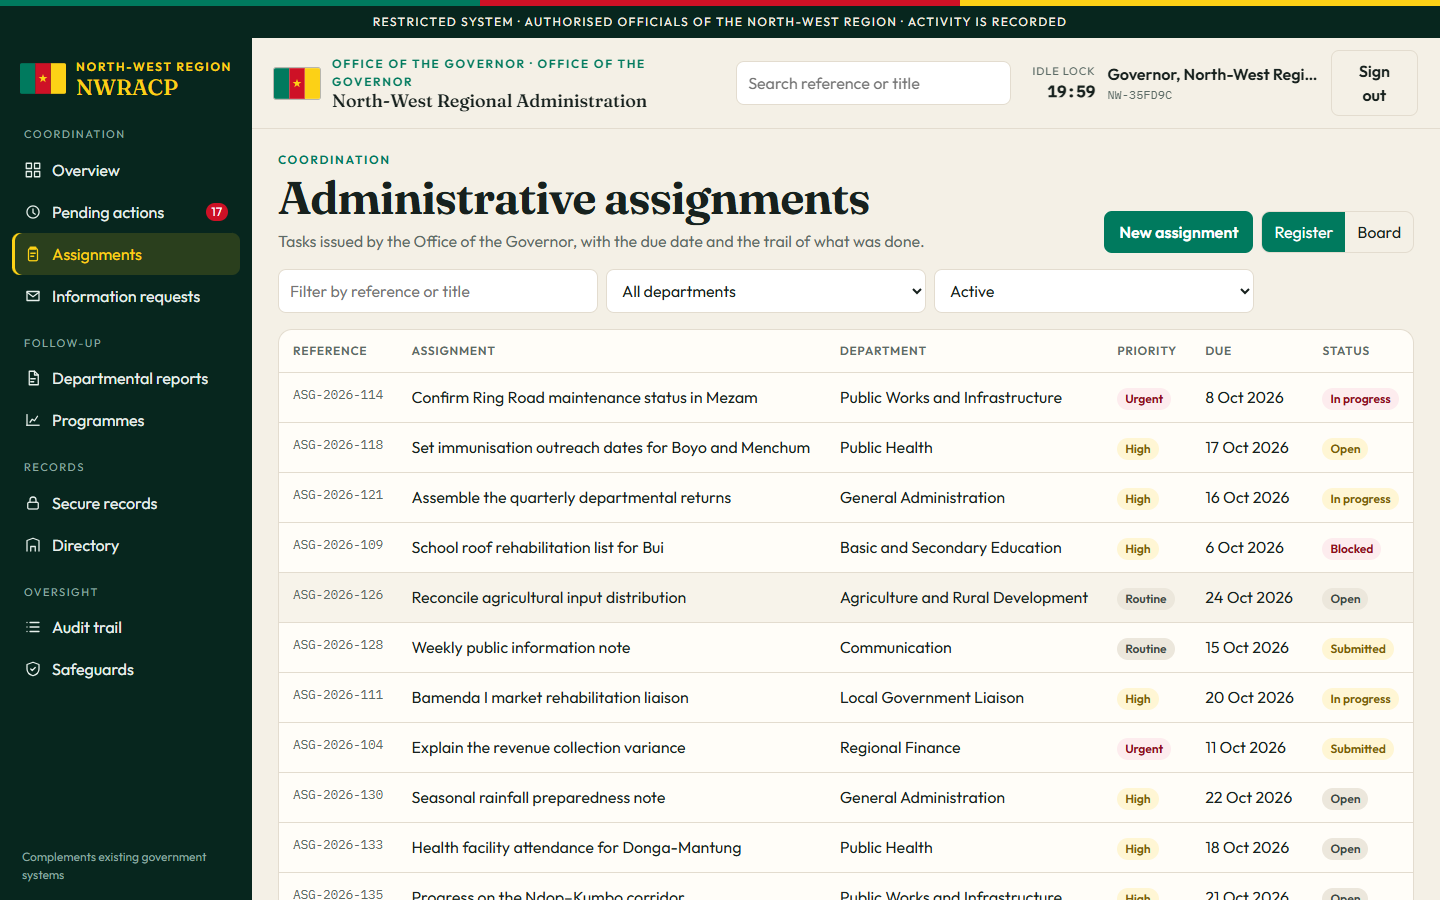The image size is (1440, 900).
Task: Click the Search reference or title field
Action: point(873,83)
